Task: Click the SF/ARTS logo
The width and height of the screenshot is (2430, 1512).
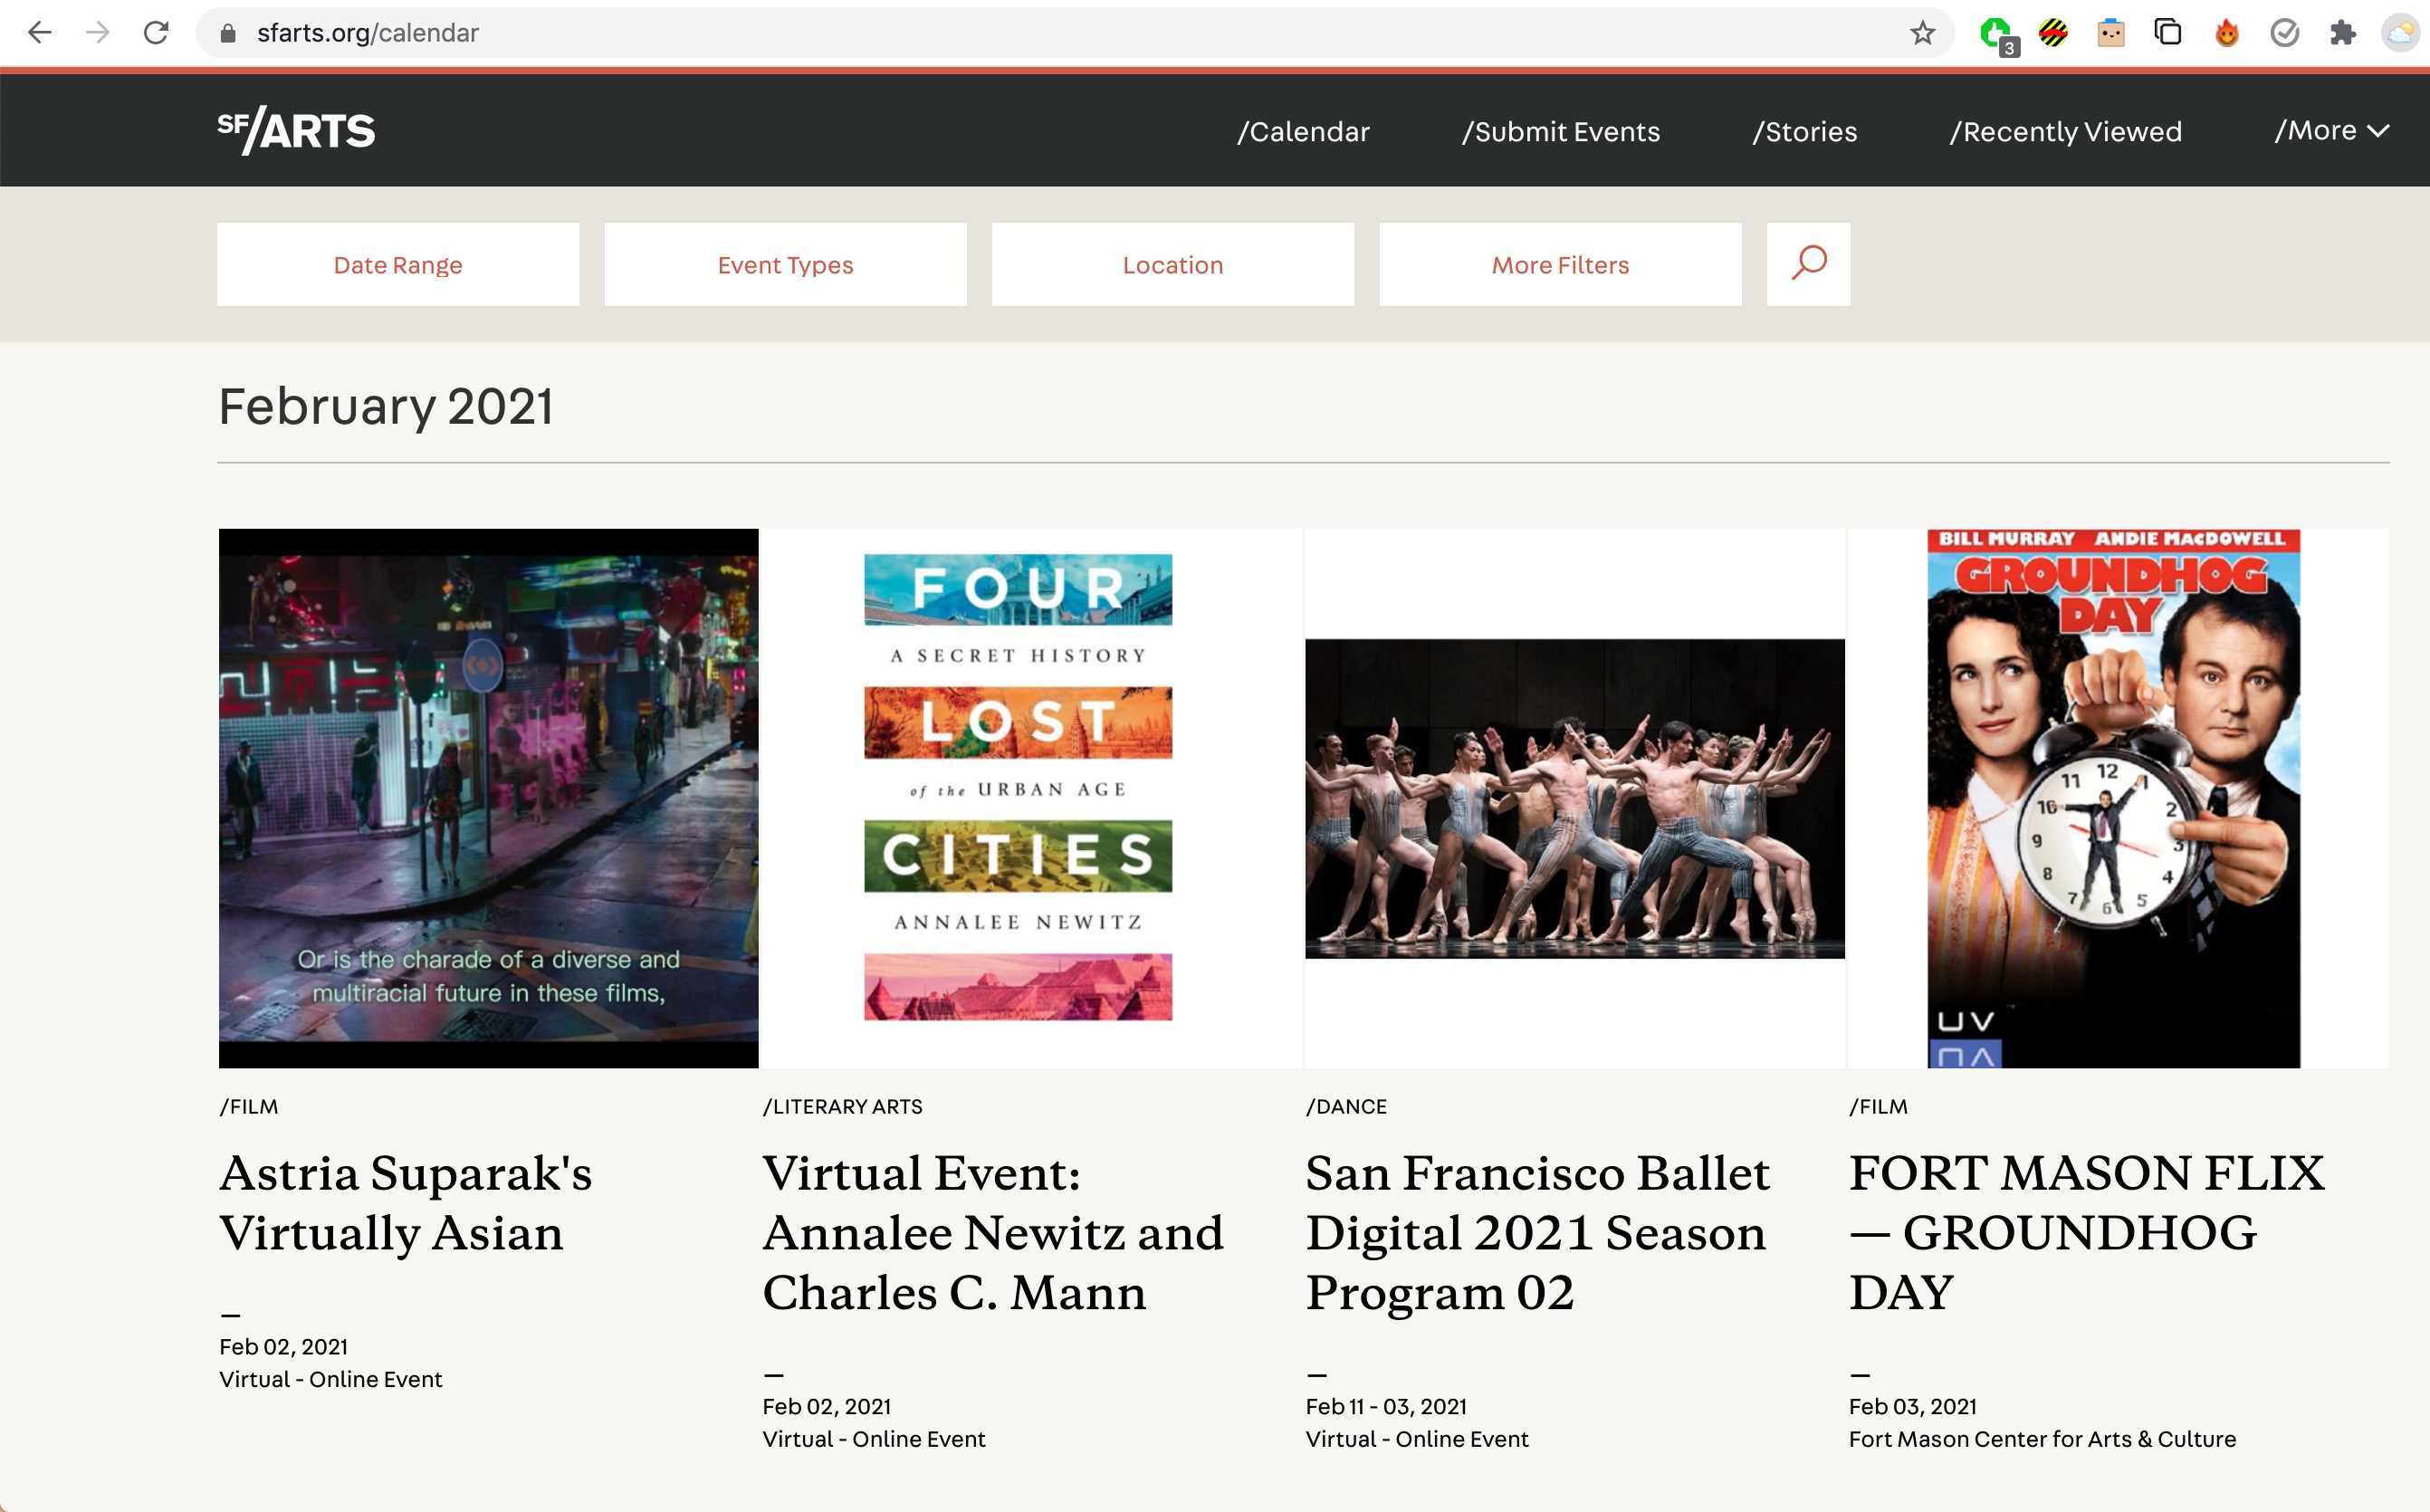Action: pos(296,130)
